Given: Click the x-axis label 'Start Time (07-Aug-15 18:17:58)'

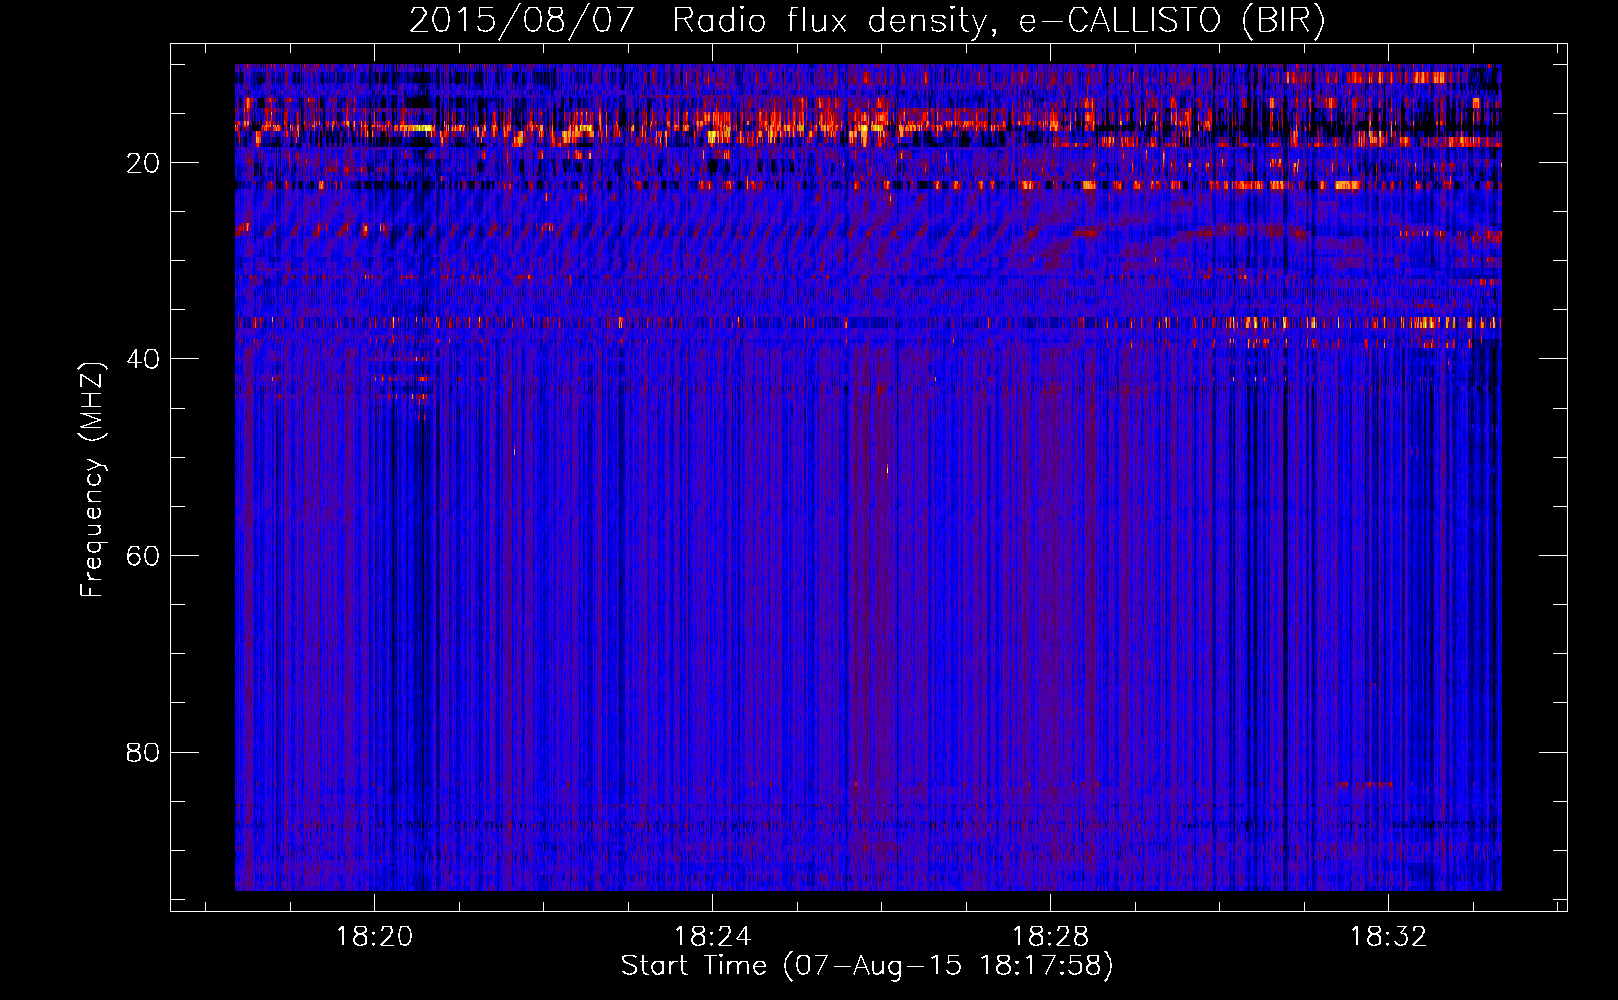Looking at the screenshot, I should click(x=867, y=966).
